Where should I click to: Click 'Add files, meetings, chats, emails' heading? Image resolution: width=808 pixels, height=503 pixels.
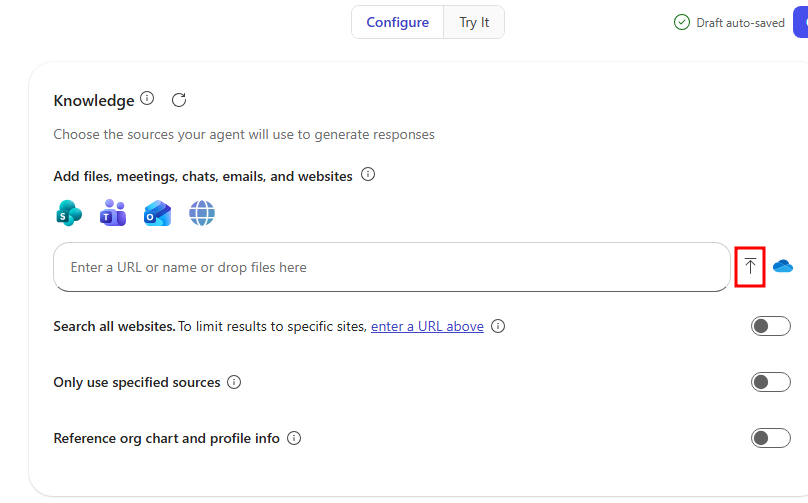point(203,176)
